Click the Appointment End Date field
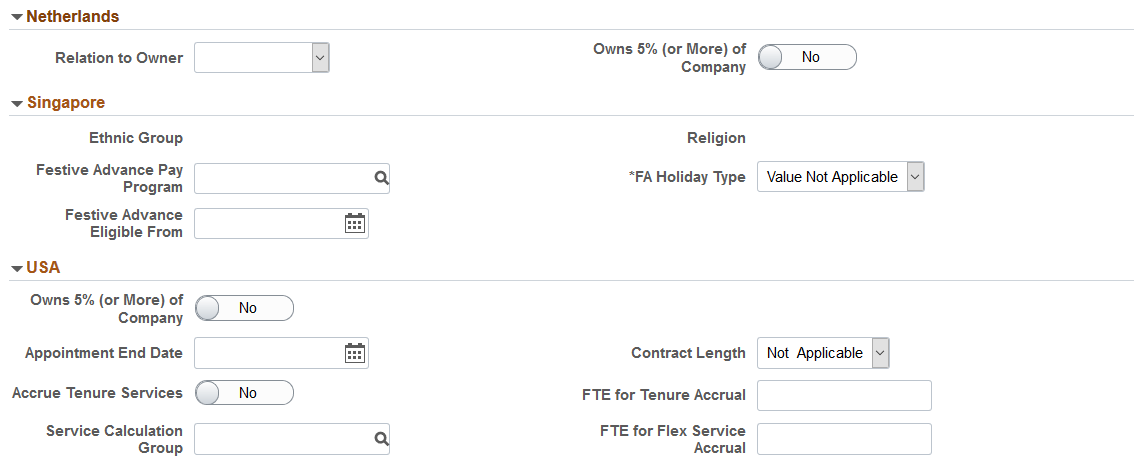The width and height of the screenshot is (1140, 459). [269, 353]
